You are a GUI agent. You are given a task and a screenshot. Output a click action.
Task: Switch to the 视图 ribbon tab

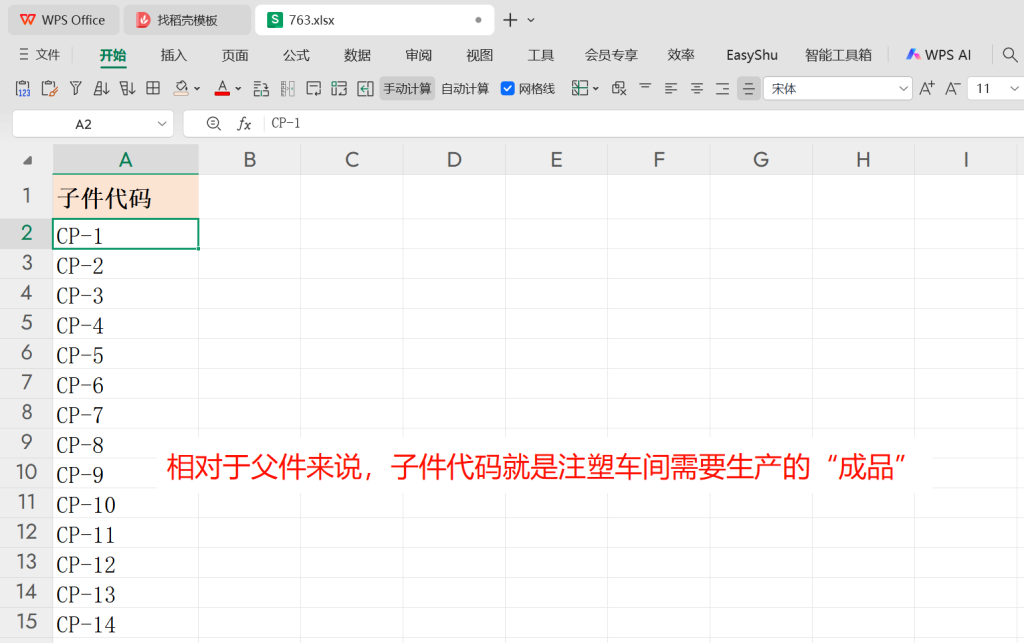[479, 55]
